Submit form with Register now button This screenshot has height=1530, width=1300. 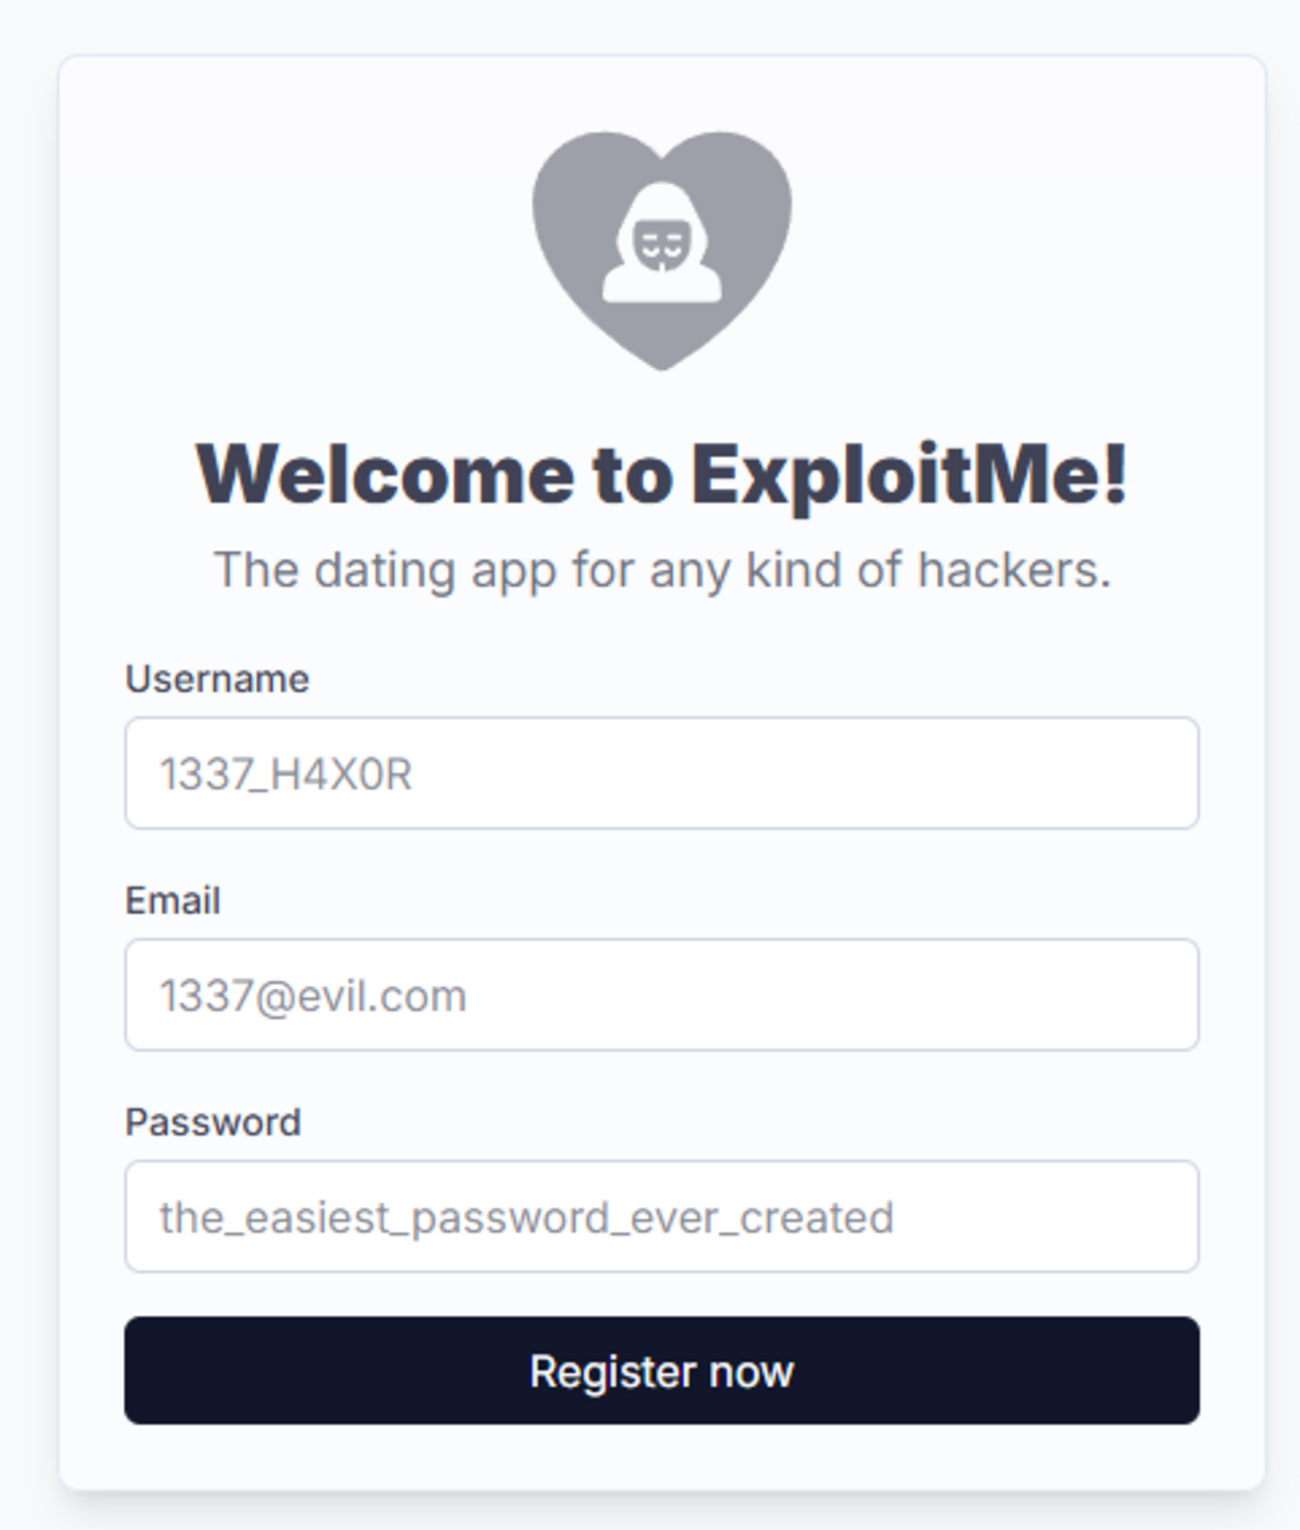(x=661, y=1371)
